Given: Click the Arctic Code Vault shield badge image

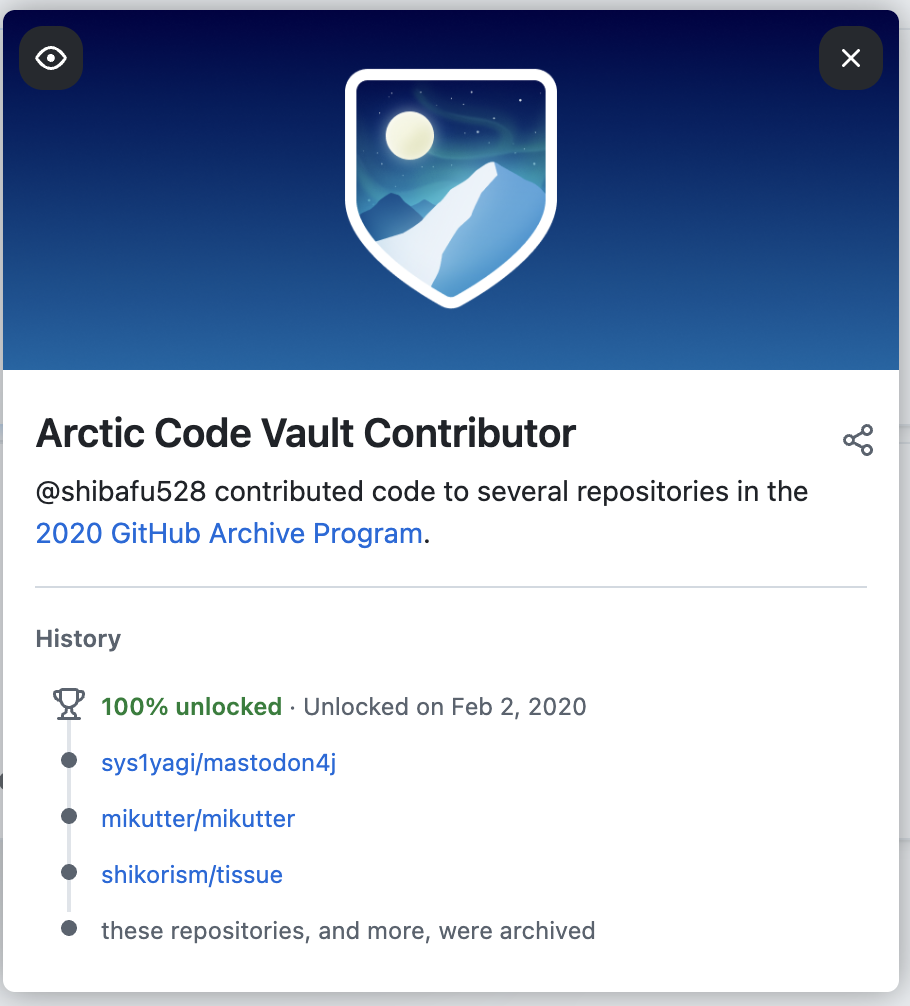Looking at the screenshot, I should pos(451,188).
